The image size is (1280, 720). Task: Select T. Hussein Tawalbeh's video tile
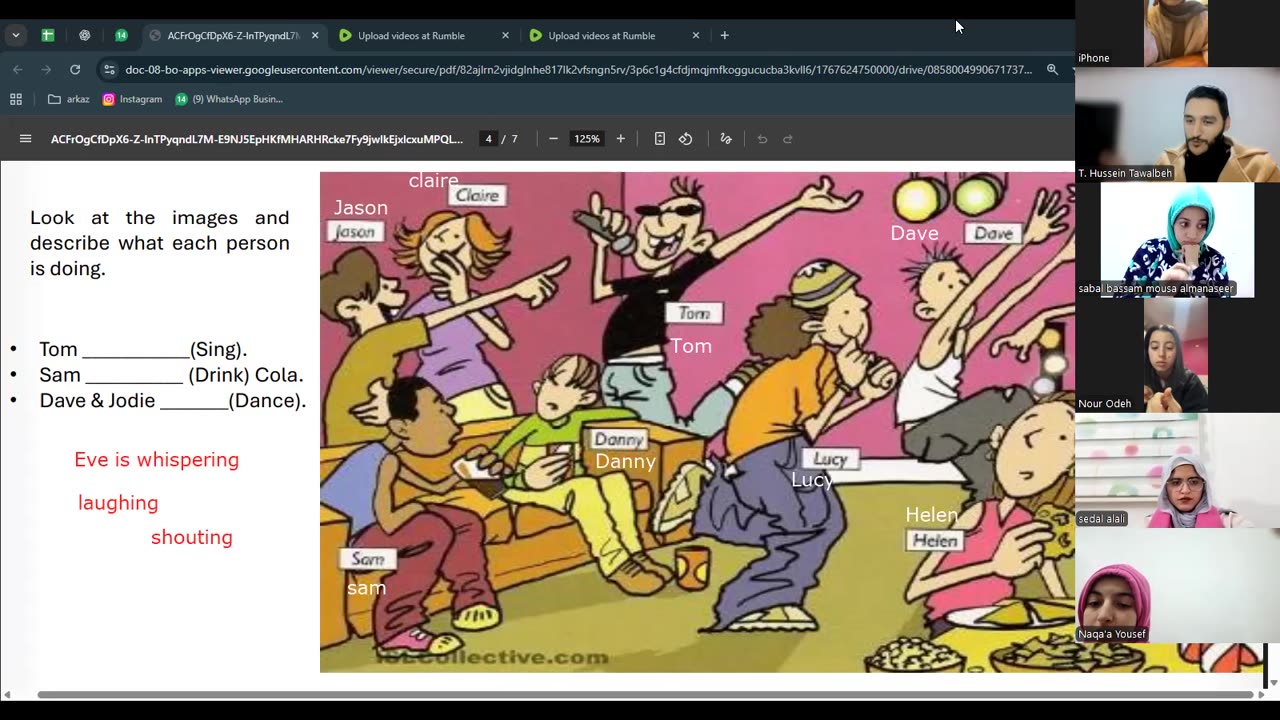(x=1177, y=125)
